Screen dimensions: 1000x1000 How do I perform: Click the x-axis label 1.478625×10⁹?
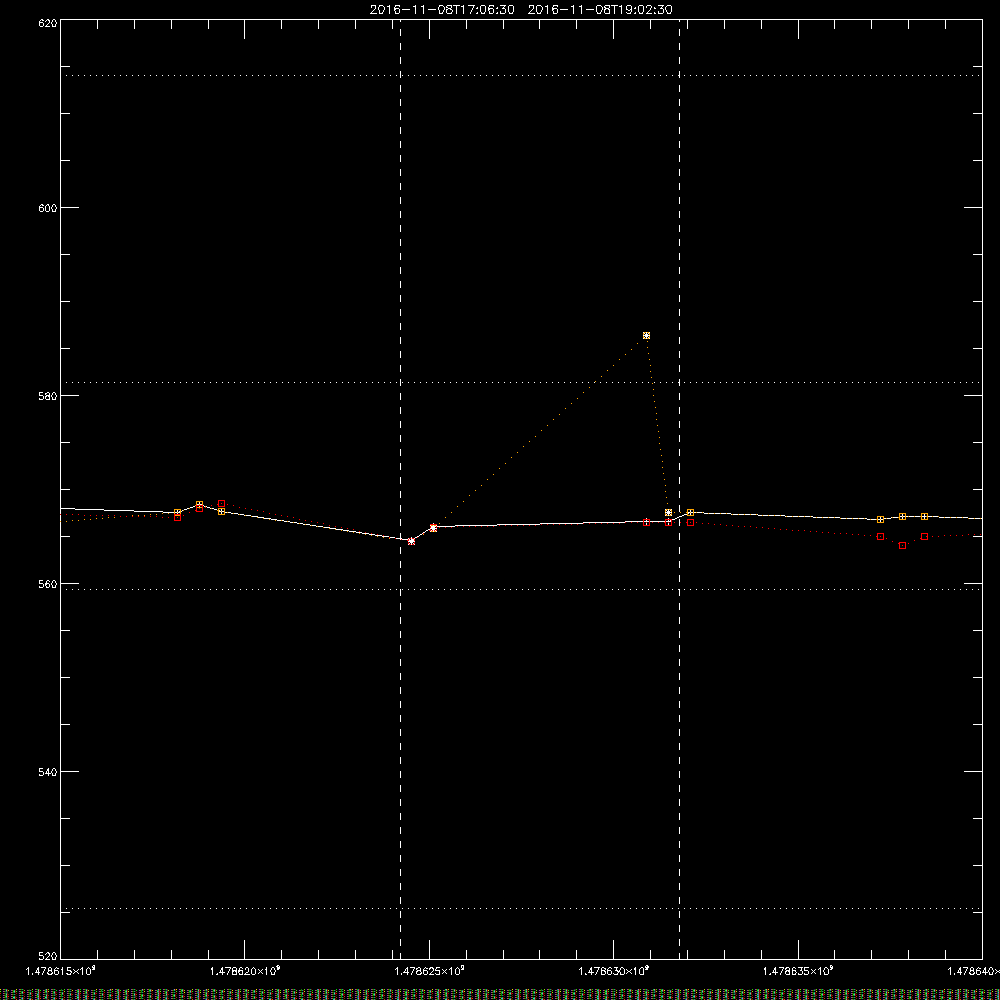(x=429, y=971)
